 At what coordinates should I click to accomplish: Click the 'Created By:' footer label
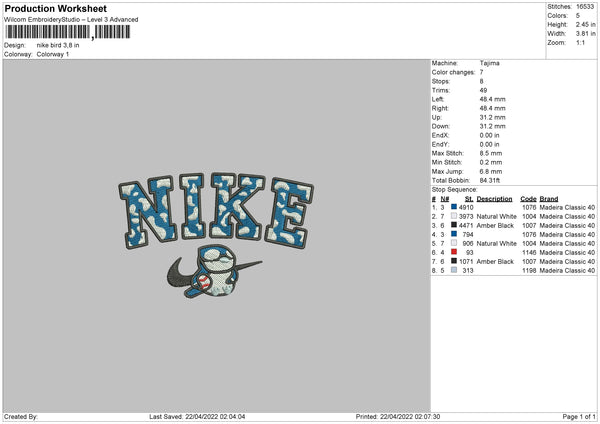21,416
